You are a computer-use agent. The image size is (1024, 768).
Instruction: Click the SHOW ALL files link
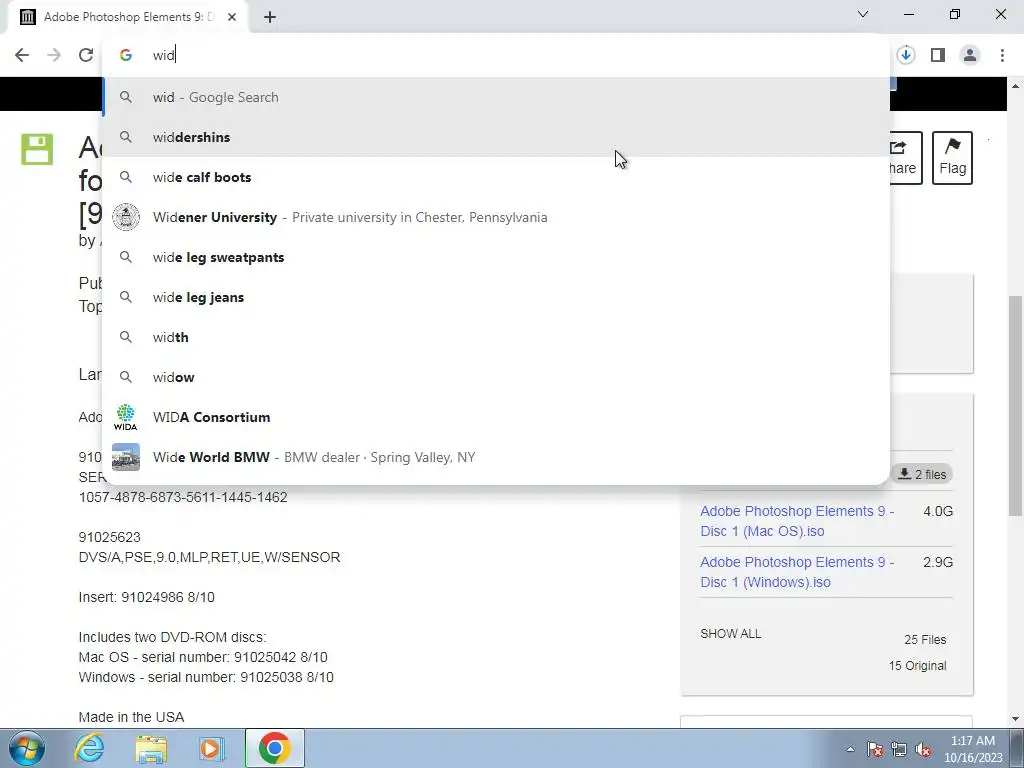(731, 633)
